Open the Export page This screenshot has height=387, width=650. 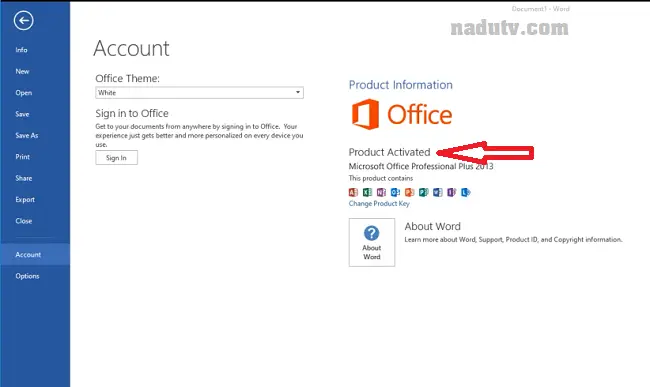25,200
